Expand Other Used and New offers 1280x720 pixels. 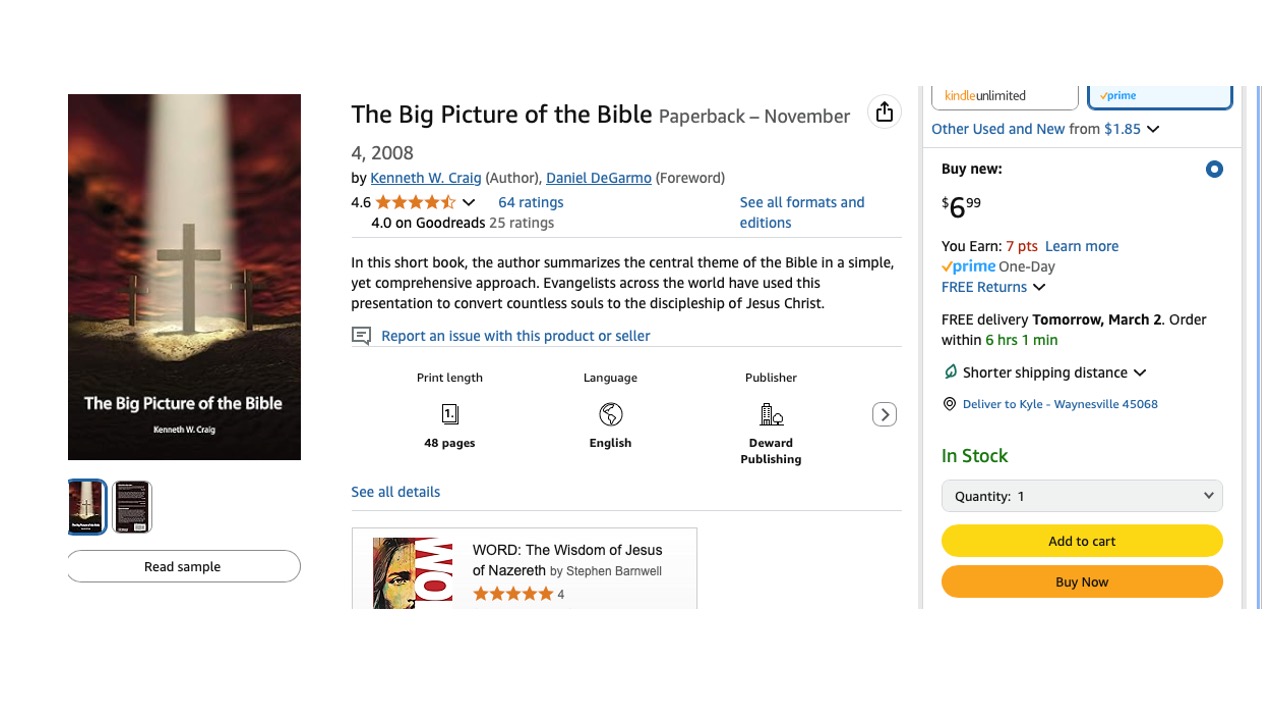[1153, 129]
